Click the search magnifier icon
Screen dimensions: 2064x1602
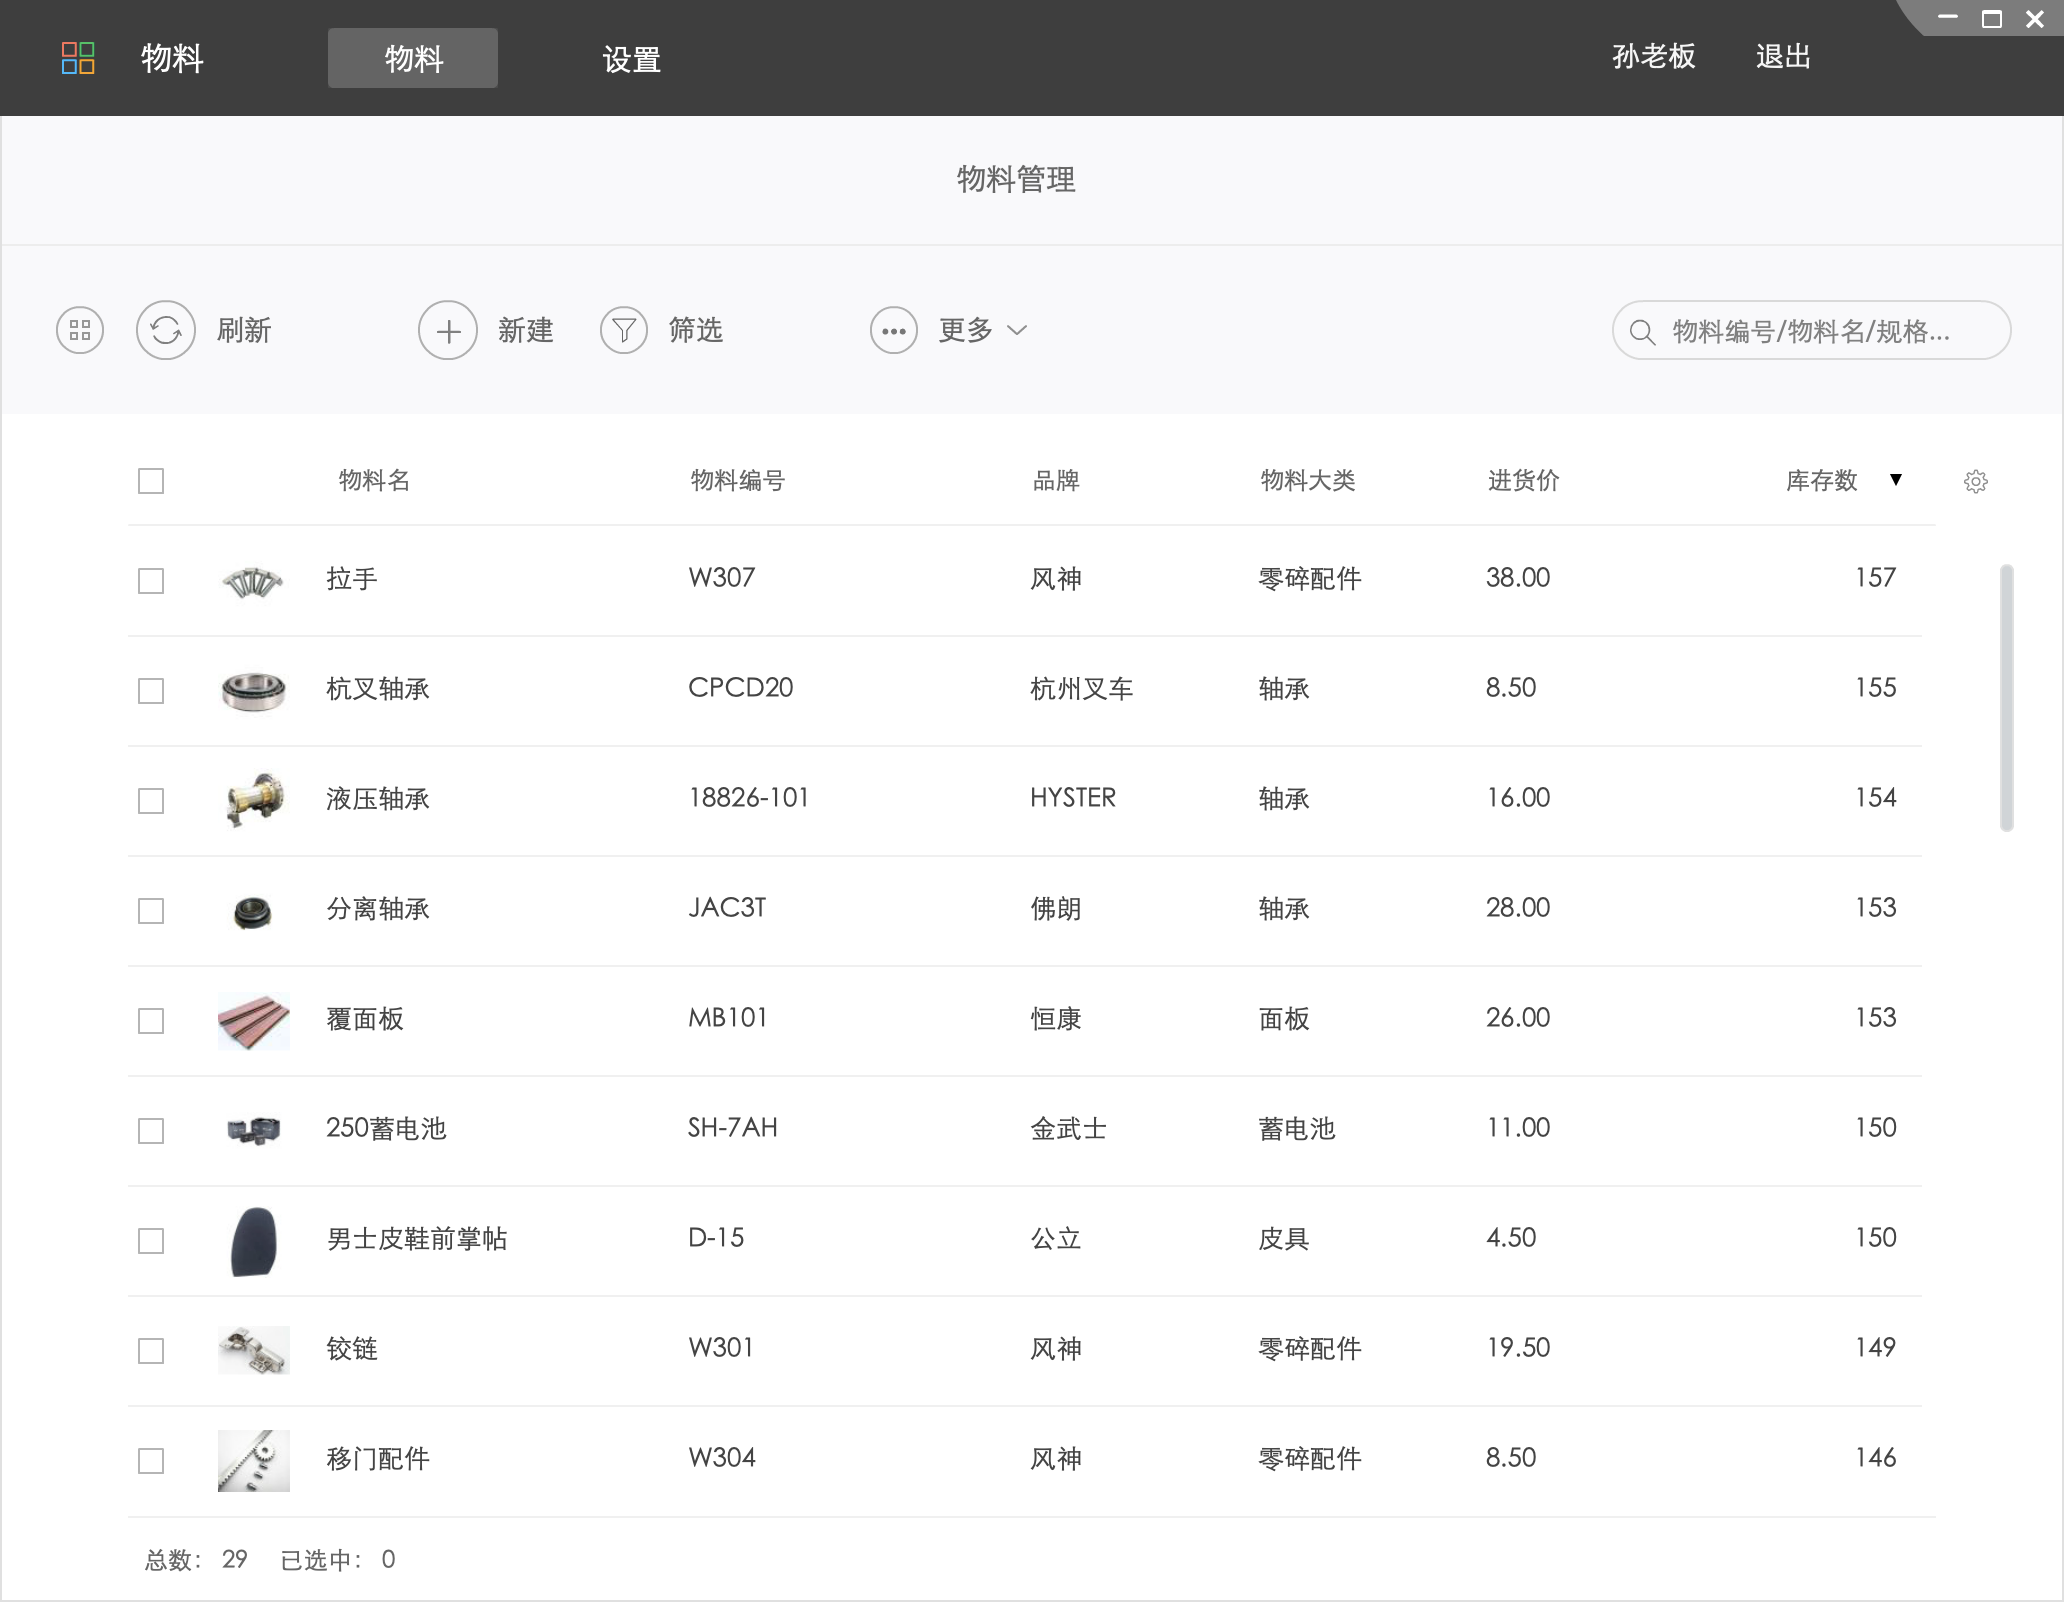coord(1642,332)
